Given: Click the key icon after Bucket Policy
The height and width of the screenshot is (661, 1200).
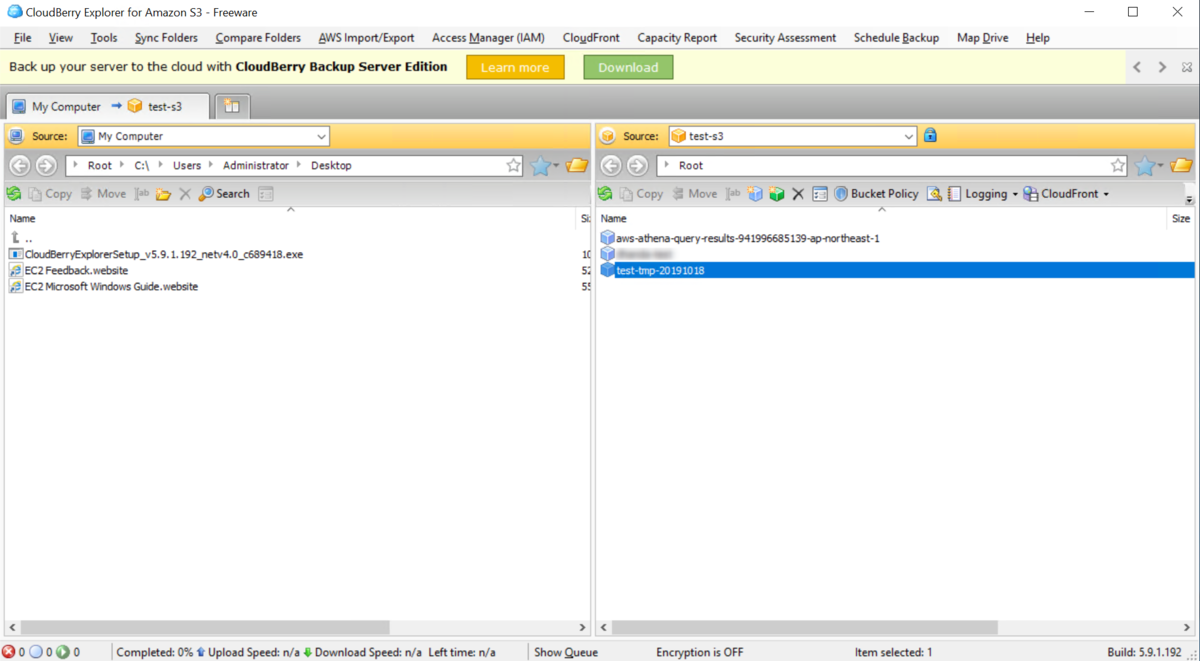Looking at the screenshot, I should click(934, 194).
